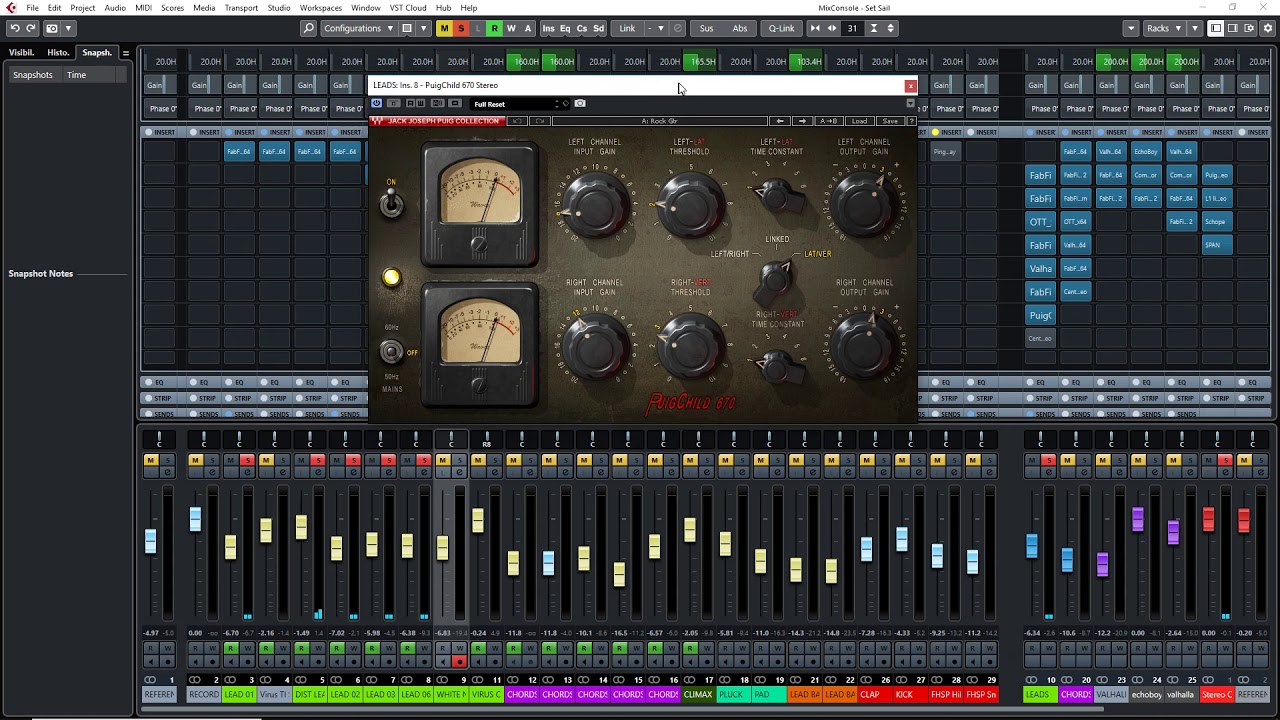Toggle Read automation on LEAD 01
The height and width of the screenshot is (720, 1280).
pos(230,648)
